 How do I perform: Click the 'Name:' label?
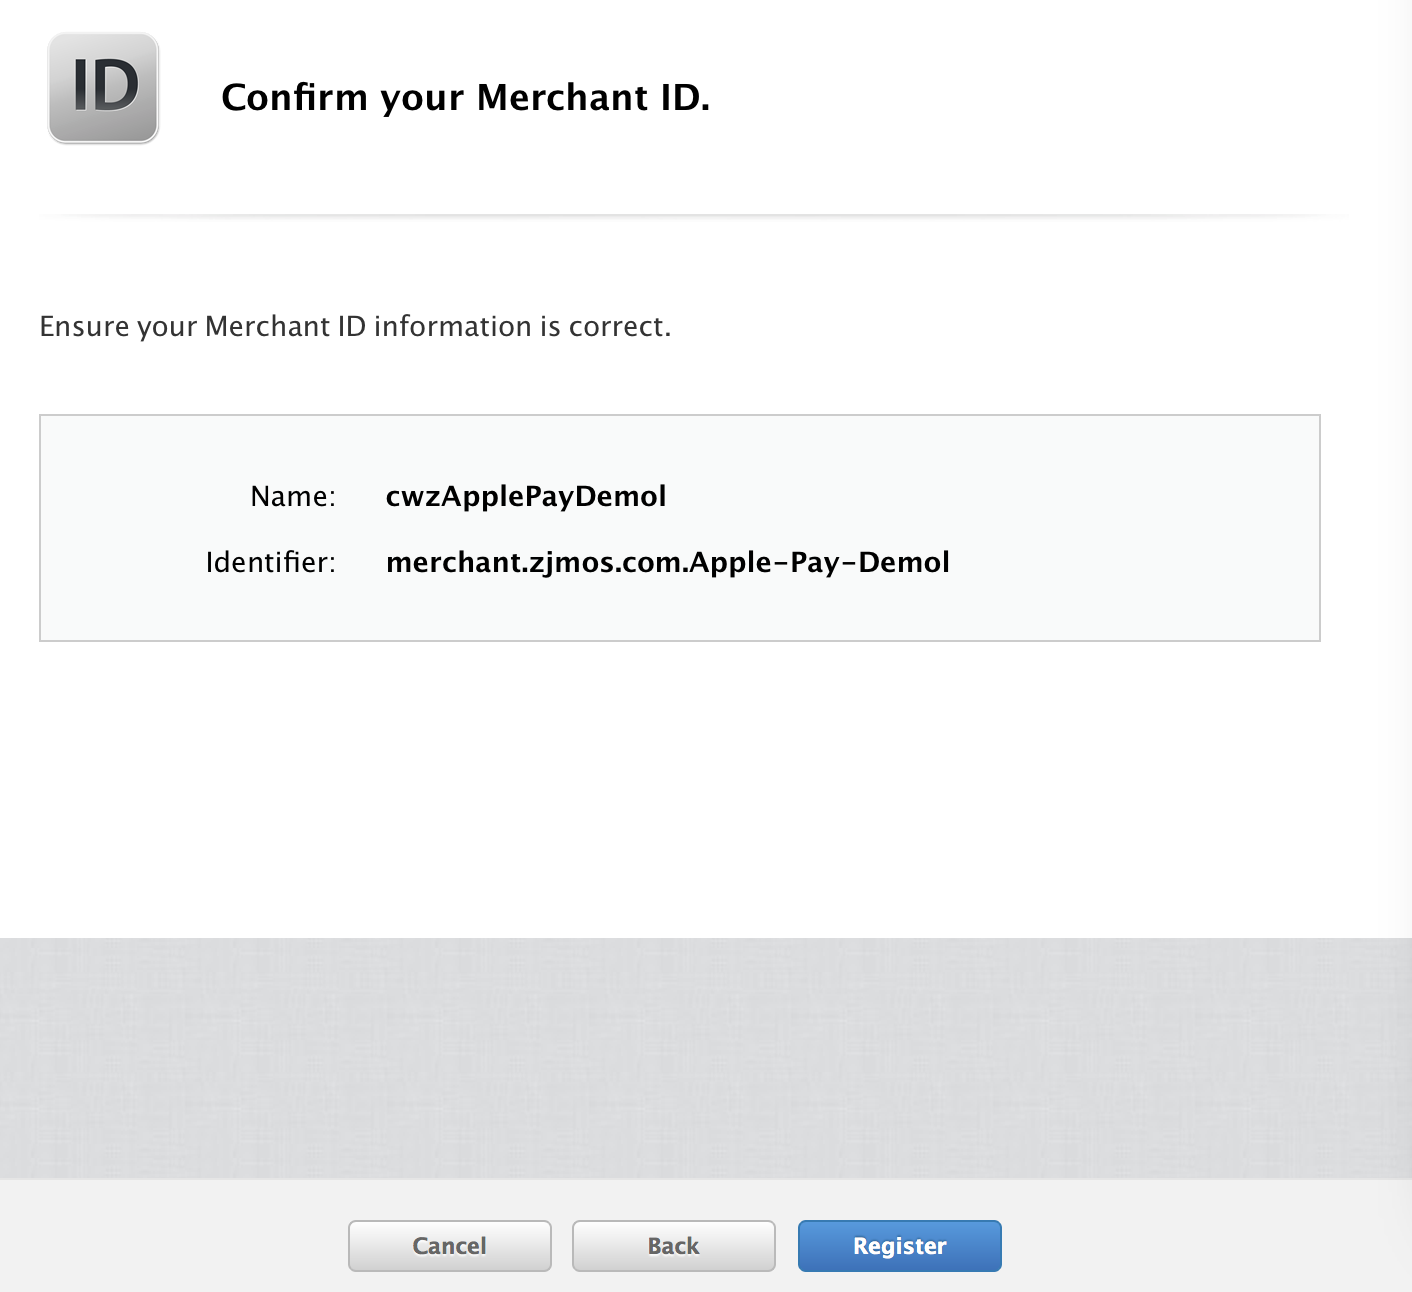(293, 496)
